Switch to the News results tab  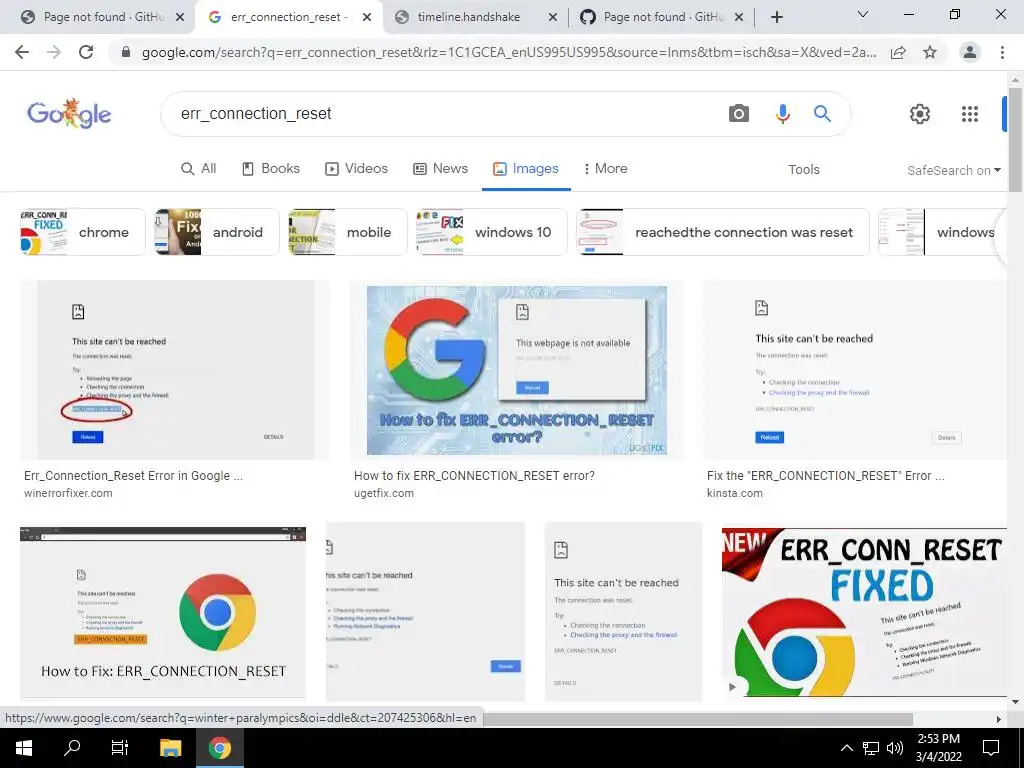pyautogui.click(x=441, y=168)
